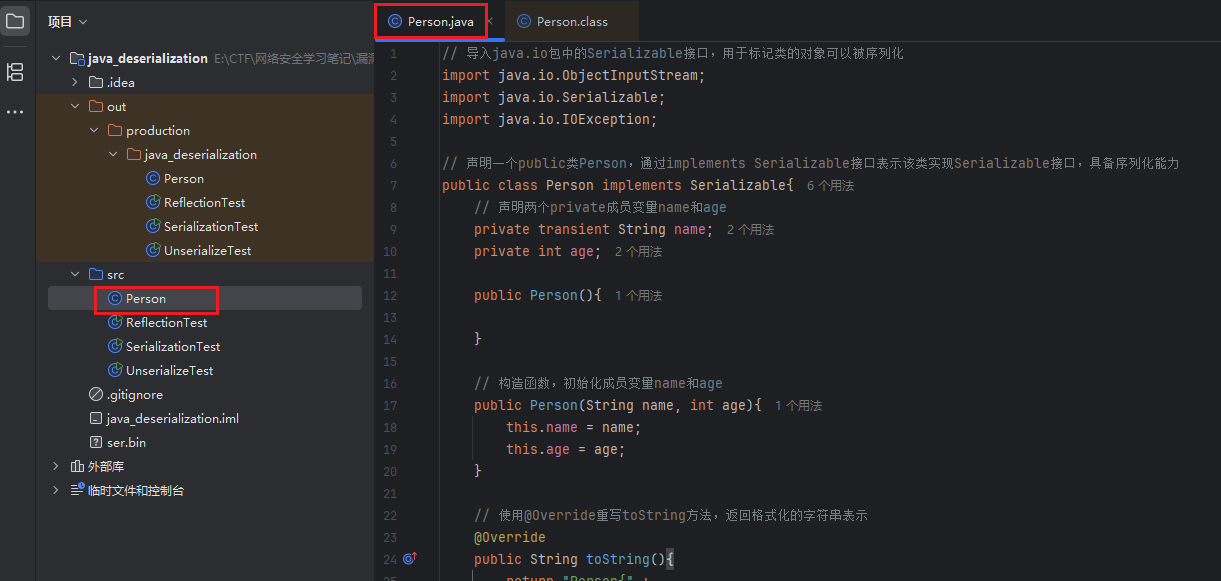Viewport: 1221px width, 581px height.
Task: Open the Project tool window folder icon
Action: [x=15, y=21]
